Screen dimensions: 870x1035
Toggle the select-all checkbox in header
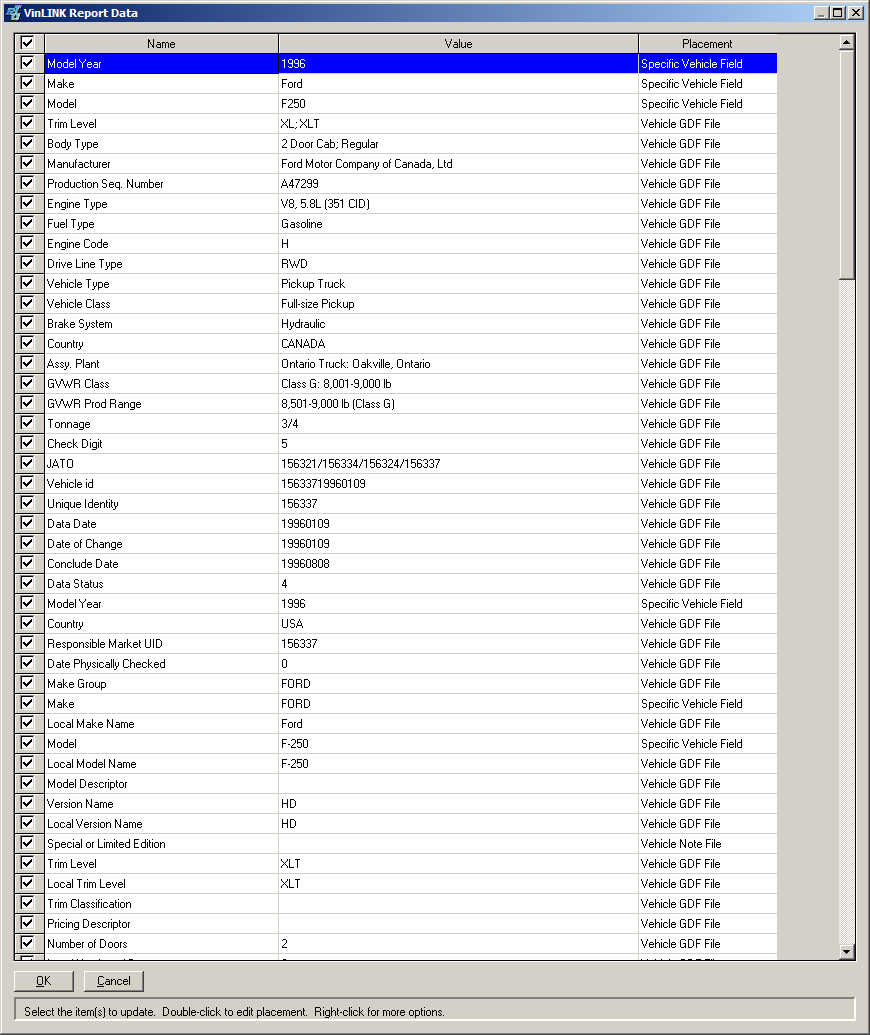pyautogui.click(x=27, y=43)
